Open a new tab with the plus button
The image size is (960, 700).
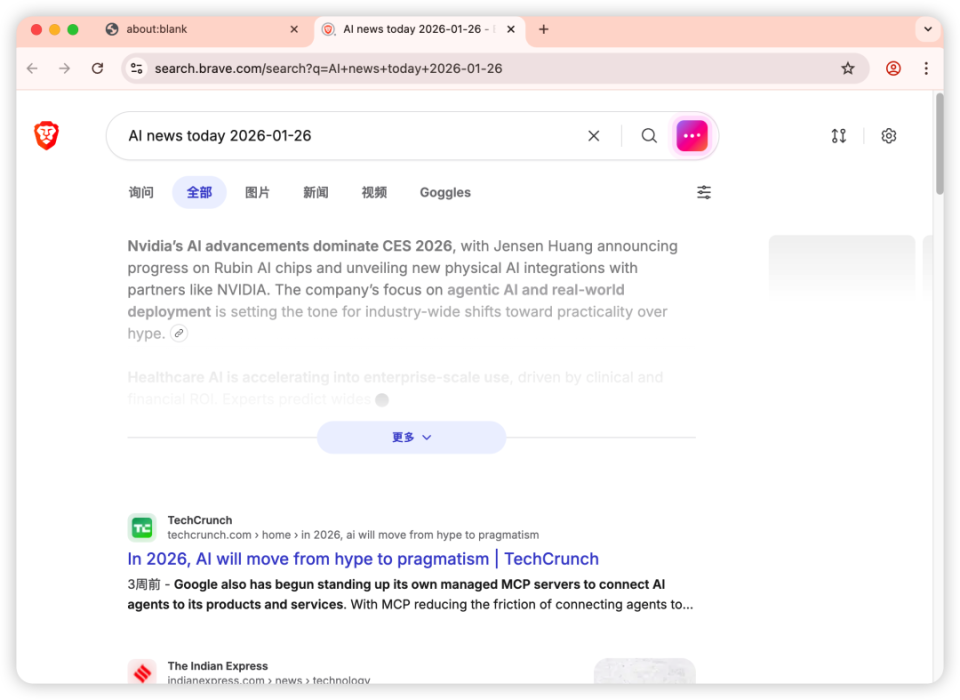[544, 29]
